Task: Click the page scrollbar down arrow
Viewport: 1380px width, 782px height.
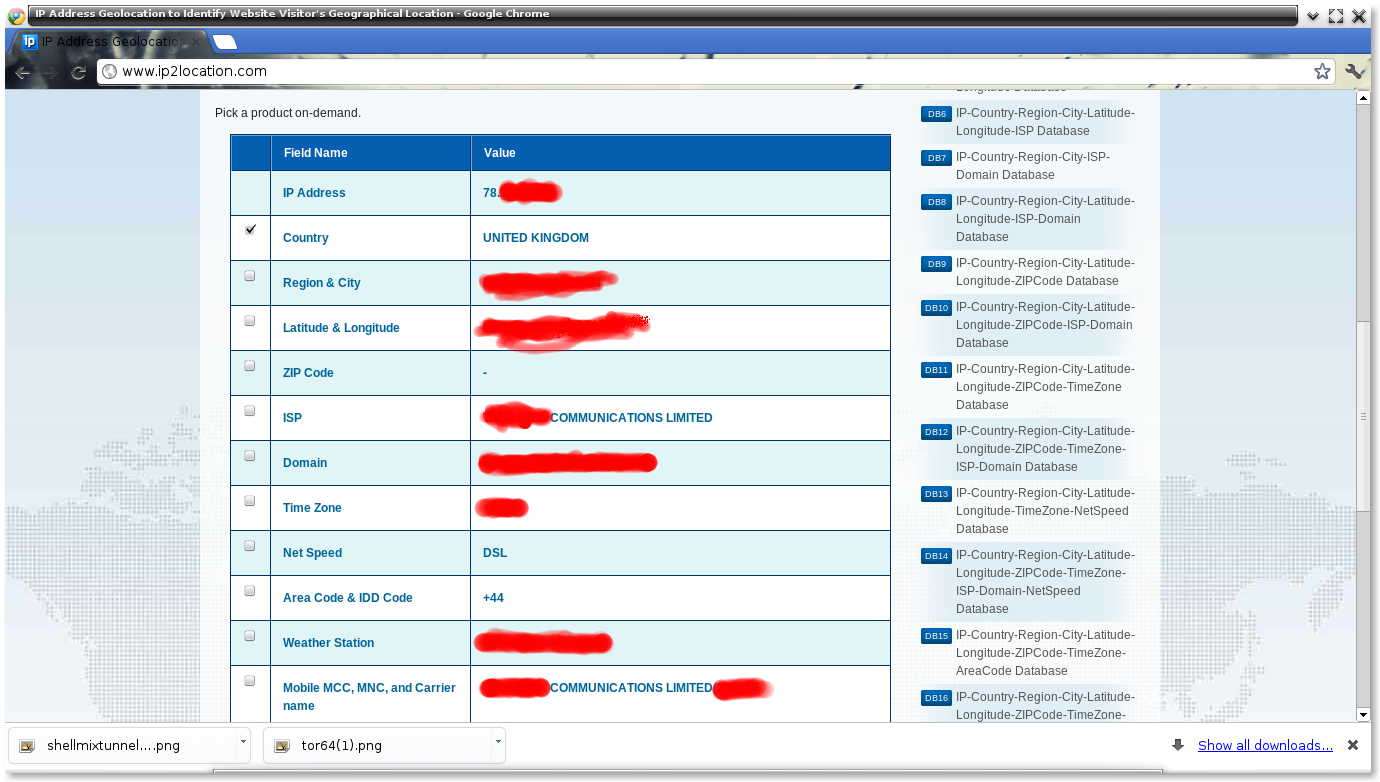Action: click(x=1362, y=714)
